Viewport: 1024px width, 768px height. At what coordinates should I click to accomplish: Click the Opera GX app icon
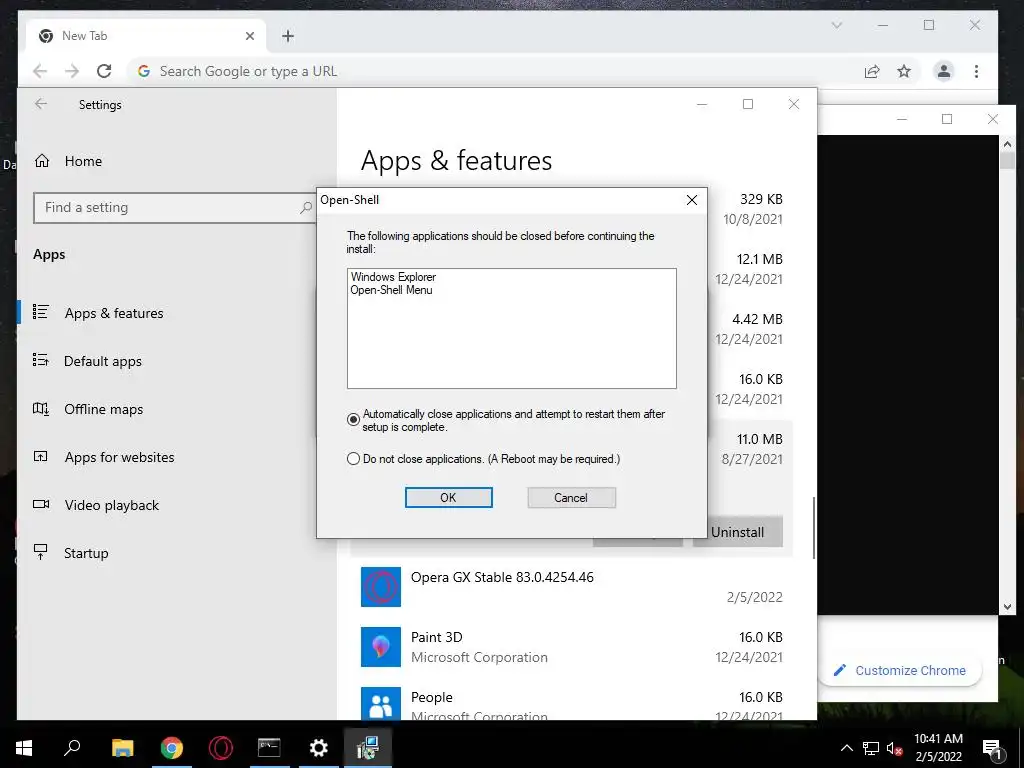coord(381,586)
